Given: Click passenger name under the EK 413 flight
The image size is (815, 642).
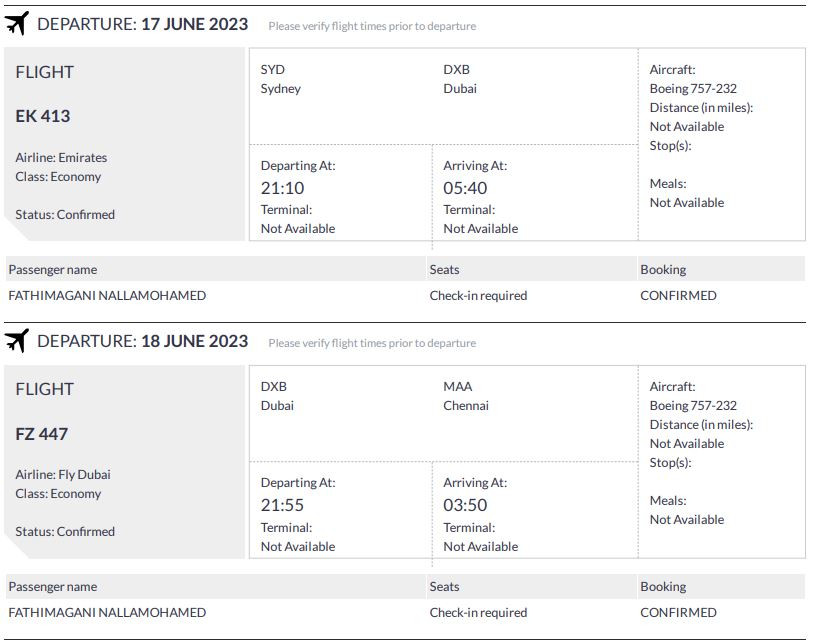Looking at the screenshot, I should point(107,296).
